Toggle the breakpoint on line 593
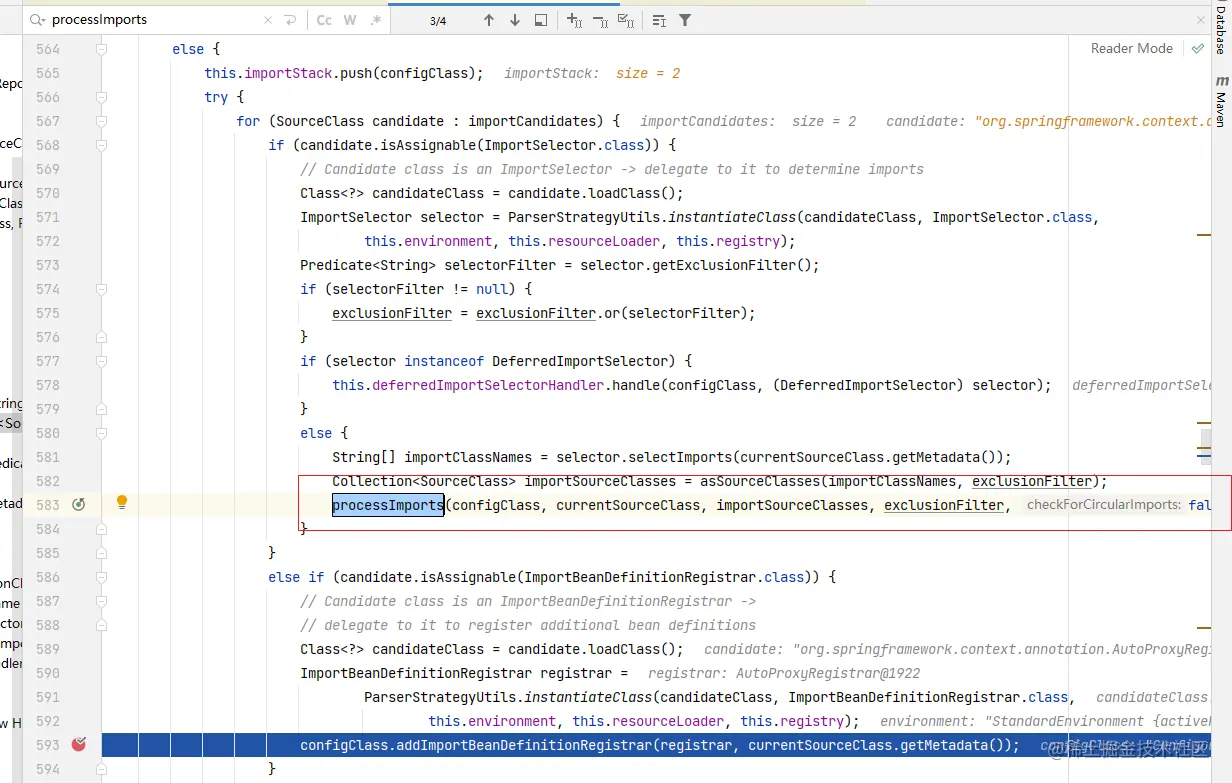 tap(79, 745)
